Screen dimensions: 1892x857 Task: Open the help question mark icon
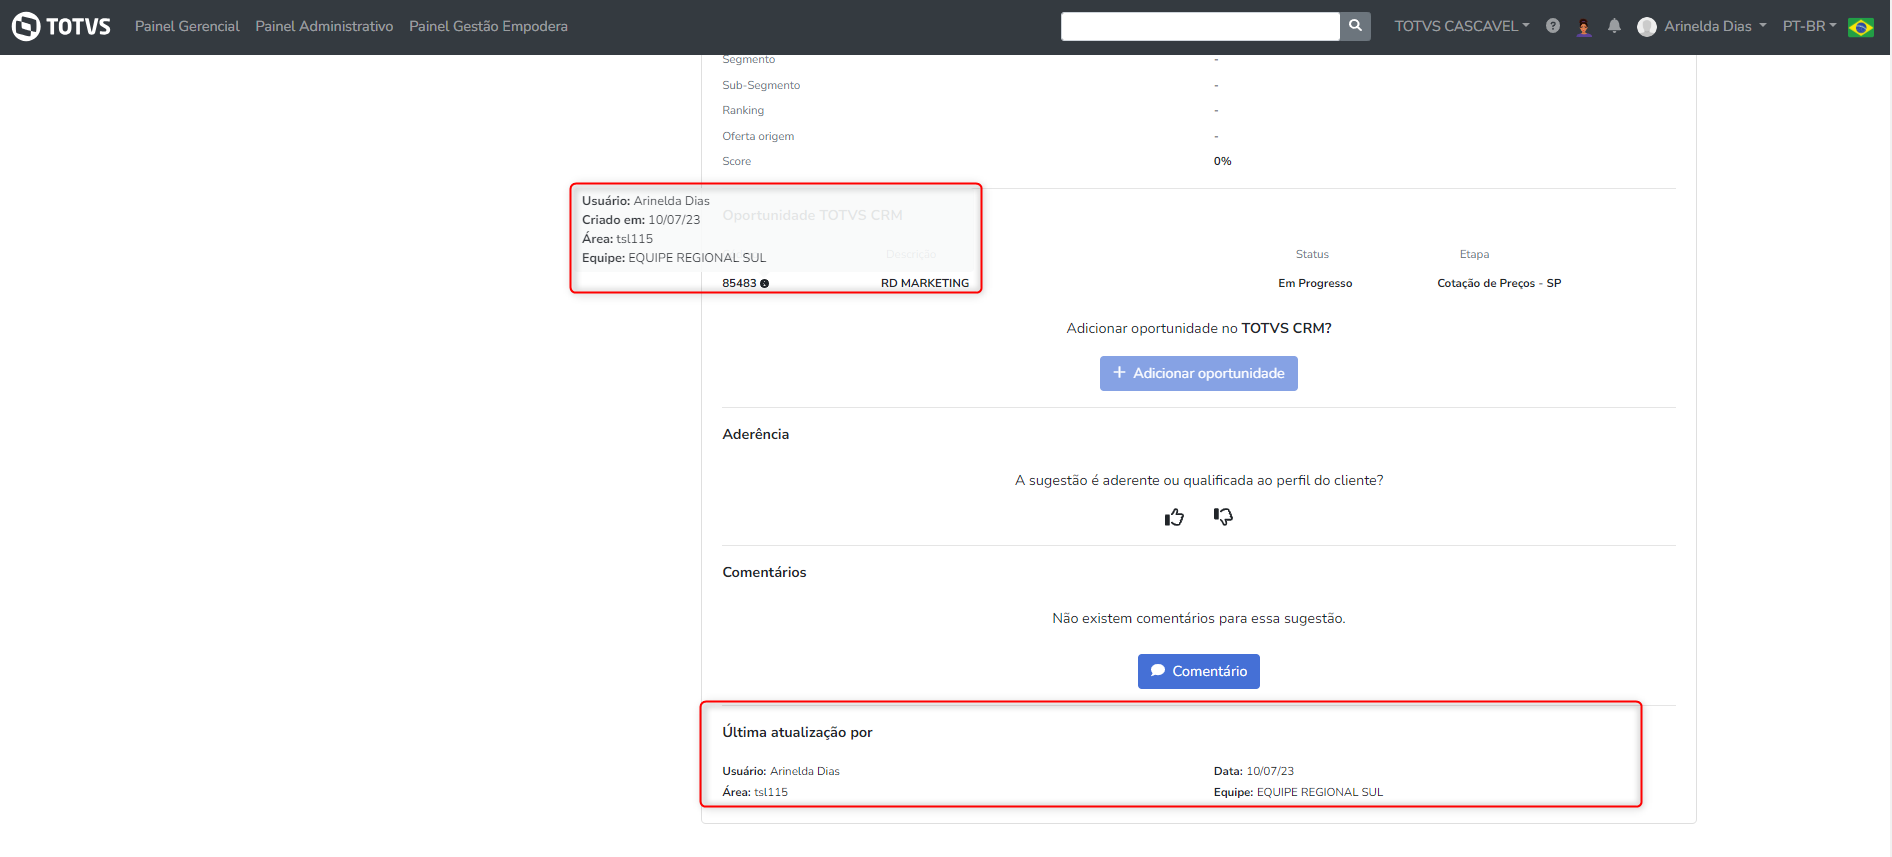click(x=1552, y=26)
